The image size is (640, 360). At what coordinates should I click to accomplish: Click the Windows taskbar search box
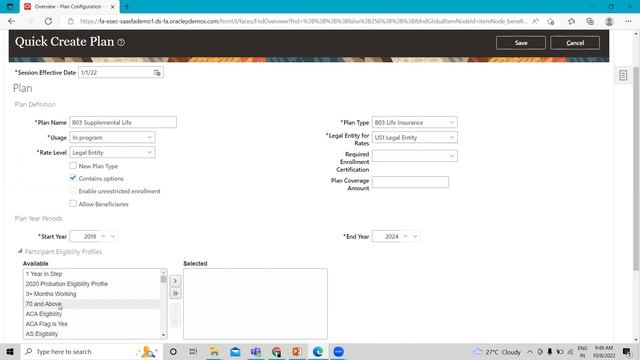(x=91, y=351)
